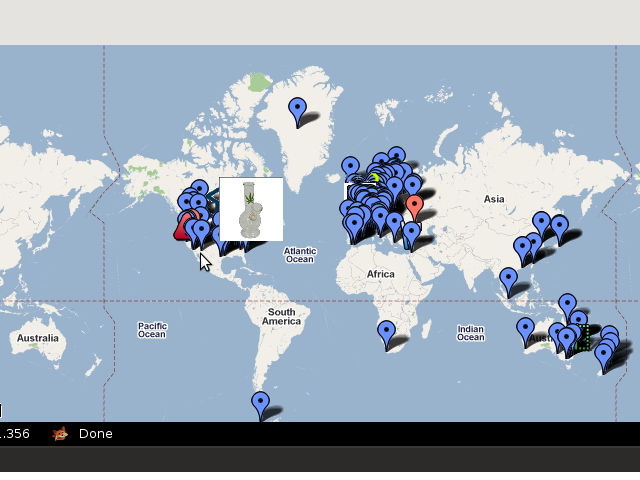Select the red marker east of Europe
The image size is (640, 480).
point(414,206)
